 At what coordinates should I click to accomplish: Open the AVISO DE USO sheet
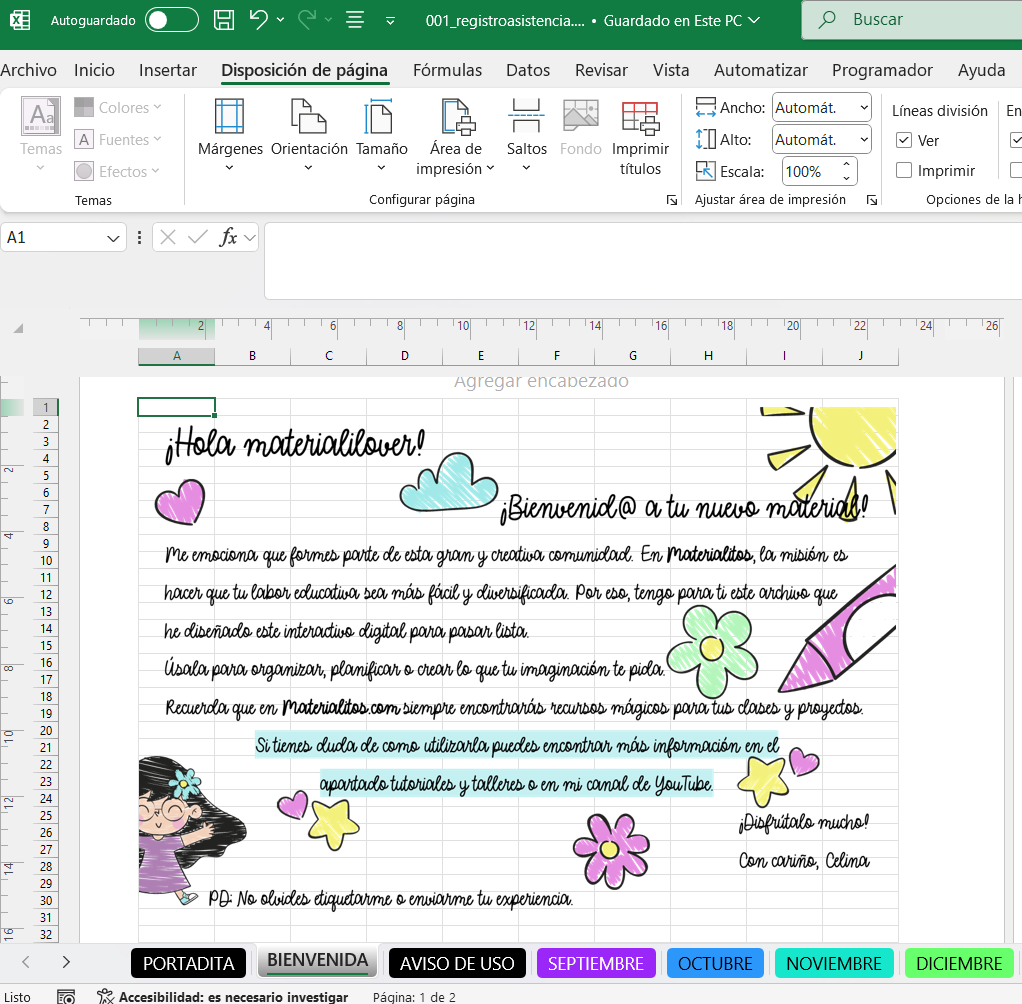(x=457, y=964)
